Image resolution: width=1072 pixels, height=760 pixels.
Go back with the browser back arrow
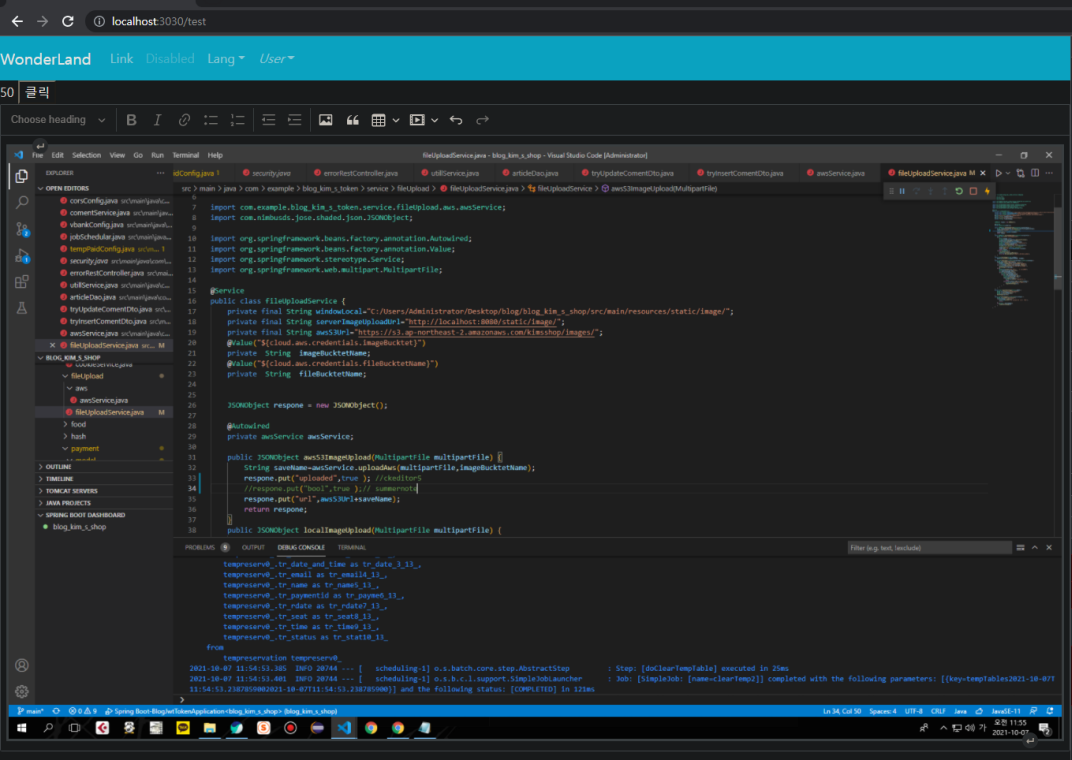coord(17,21)
